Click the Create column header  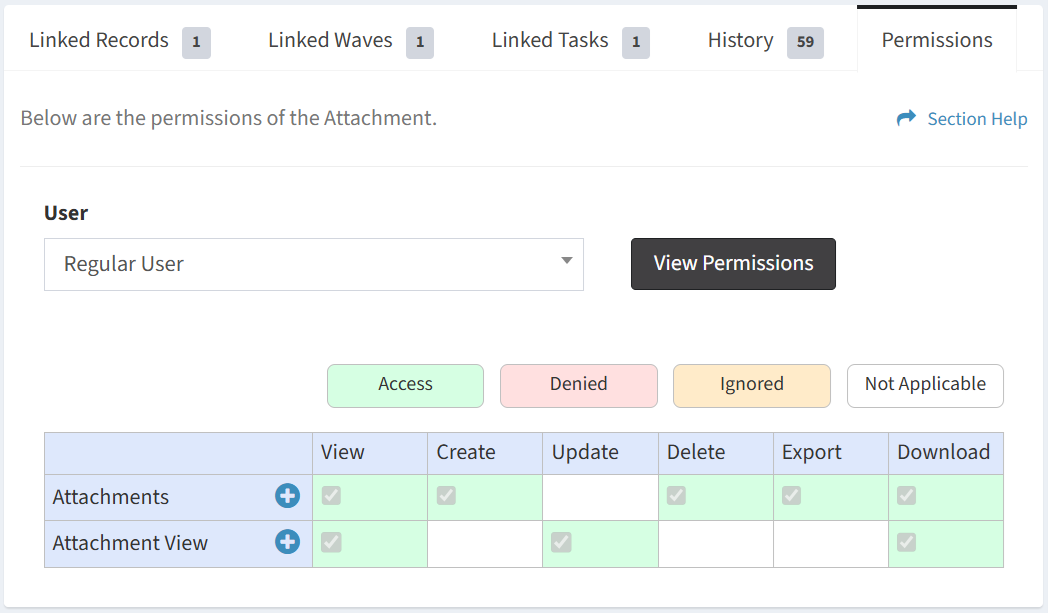pyautogui.click(x=485, y=453)
